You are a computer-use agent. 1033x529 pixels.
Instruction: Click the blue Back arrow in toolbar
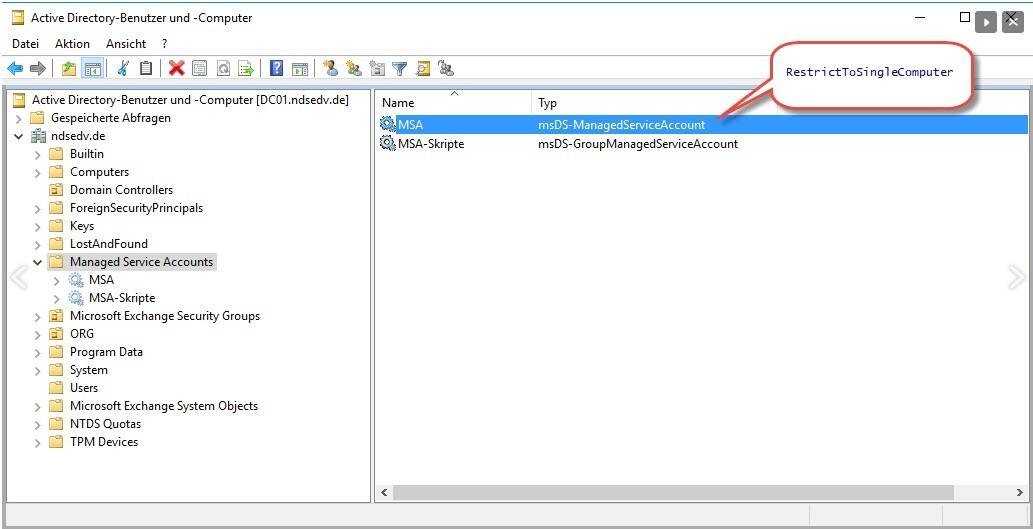click(x=15, y=68)
